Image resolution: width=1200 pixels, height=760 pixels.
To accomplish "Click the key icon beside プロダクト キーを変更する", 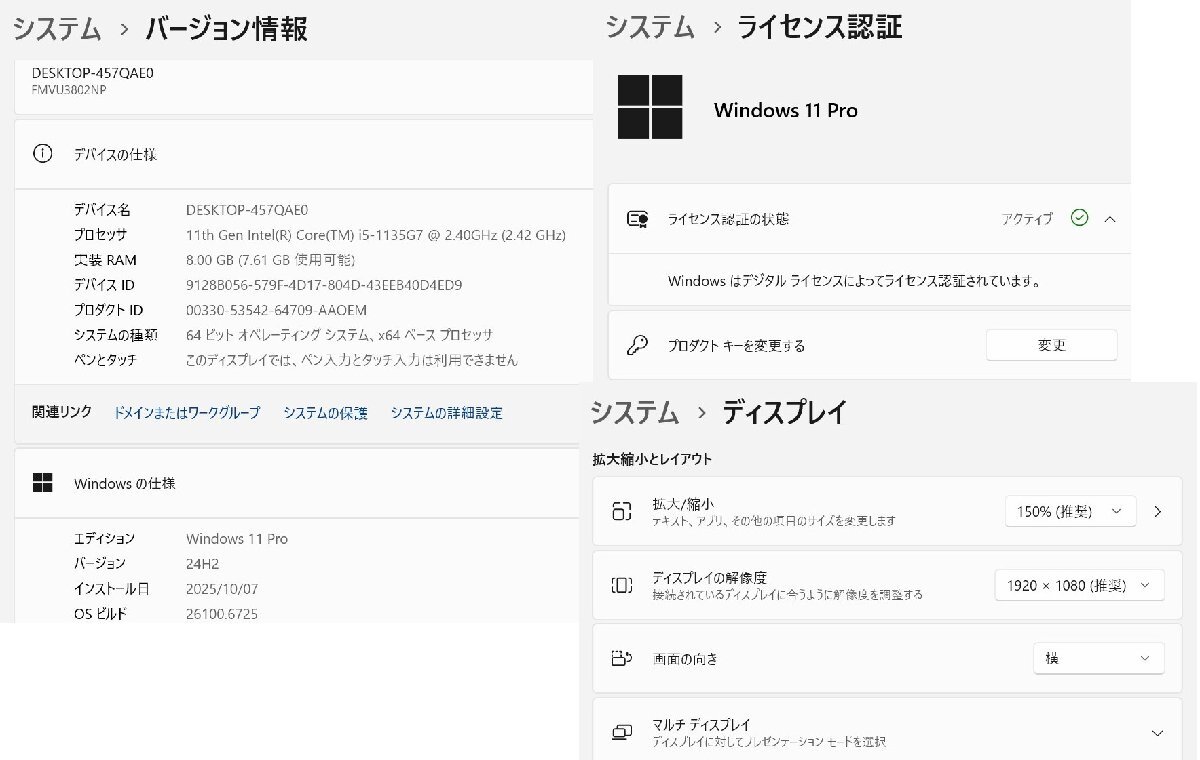I will pyautogui.click(x=637, y=345).
